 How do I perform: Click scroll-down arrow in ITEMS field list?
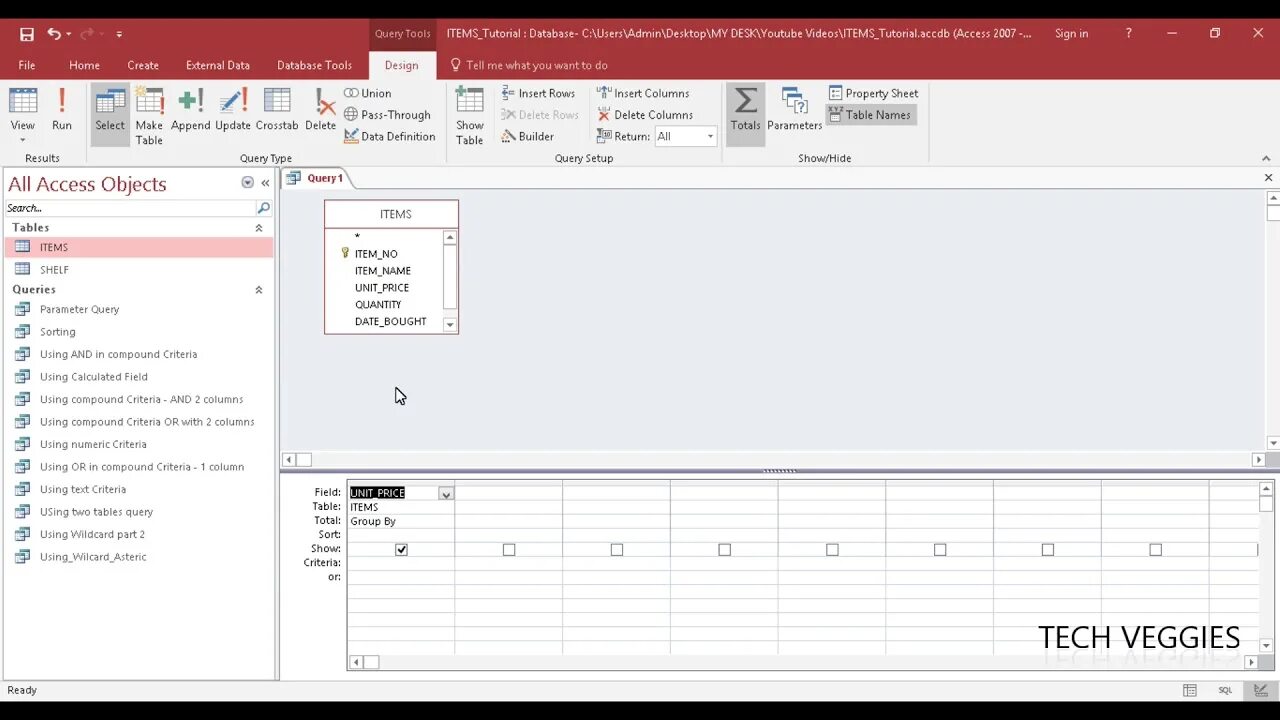pyautogui.click(x=450, y=325)
